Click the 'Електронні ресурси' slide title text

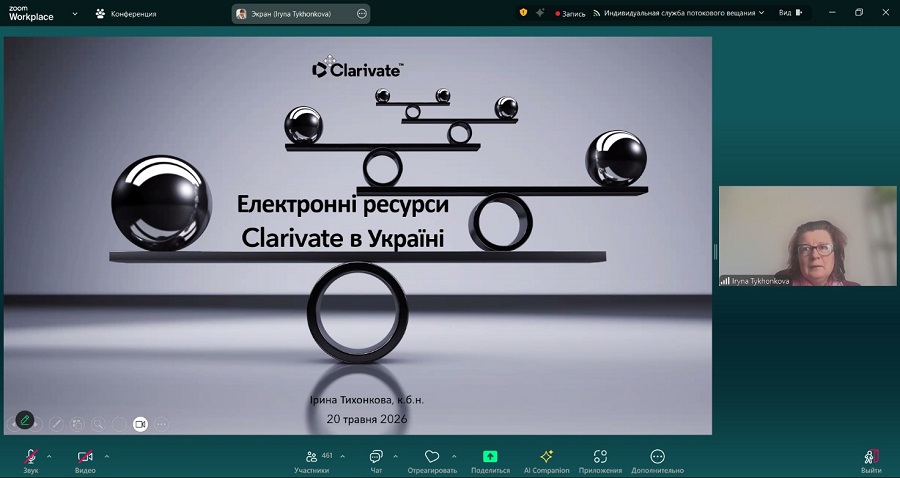(343, 204)
